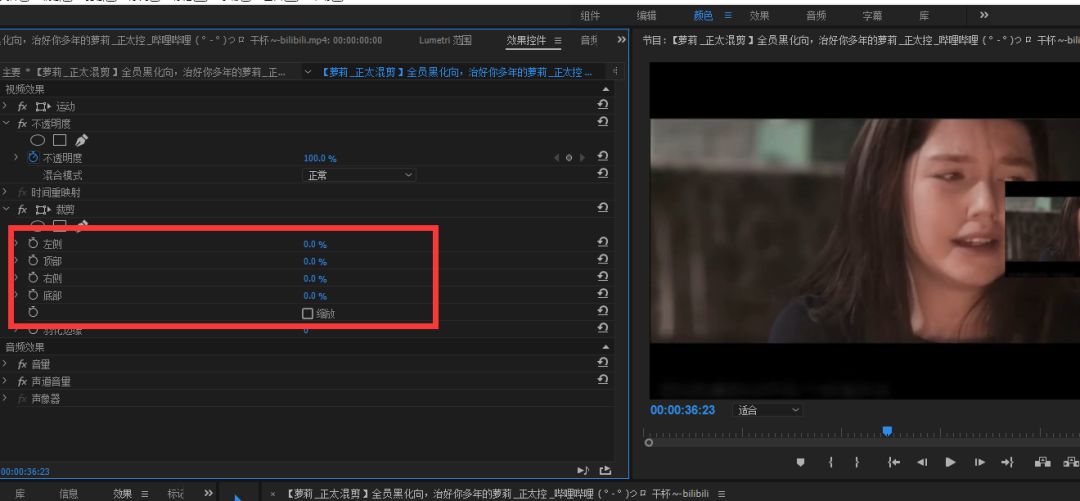
Task: Go to the in point
Action: 894,462
